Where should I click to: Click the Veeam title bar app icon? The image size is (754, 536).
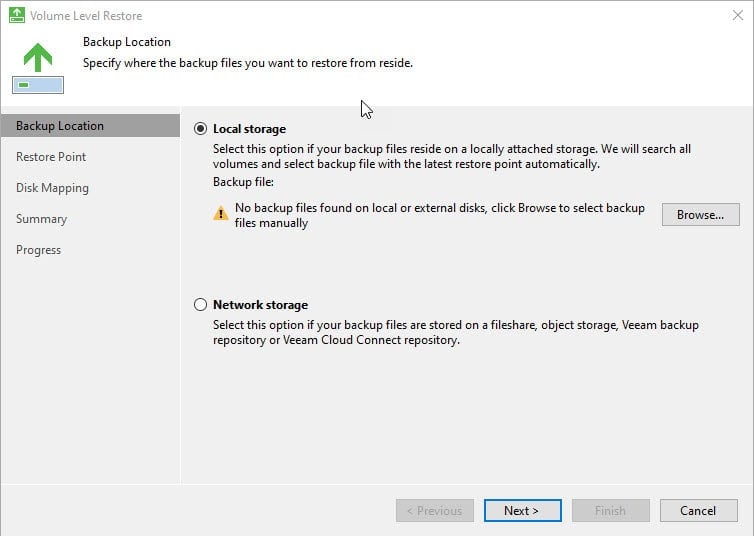[17, 15]
